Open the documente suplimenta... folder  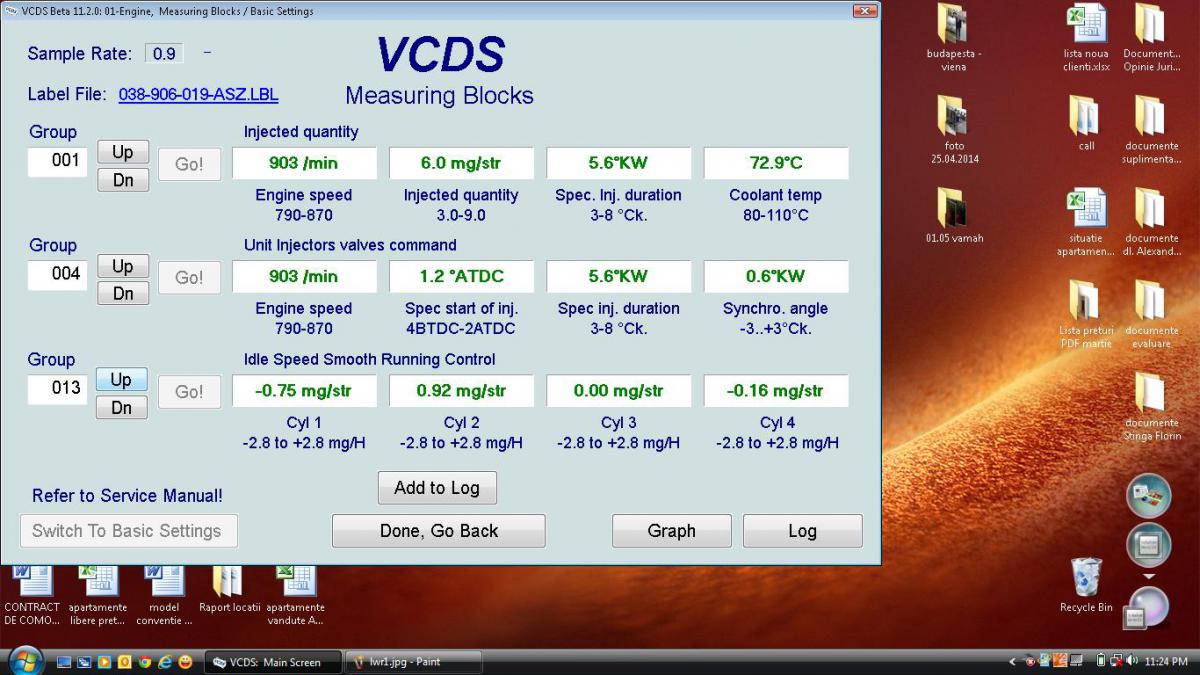[x=1151, y=130]
